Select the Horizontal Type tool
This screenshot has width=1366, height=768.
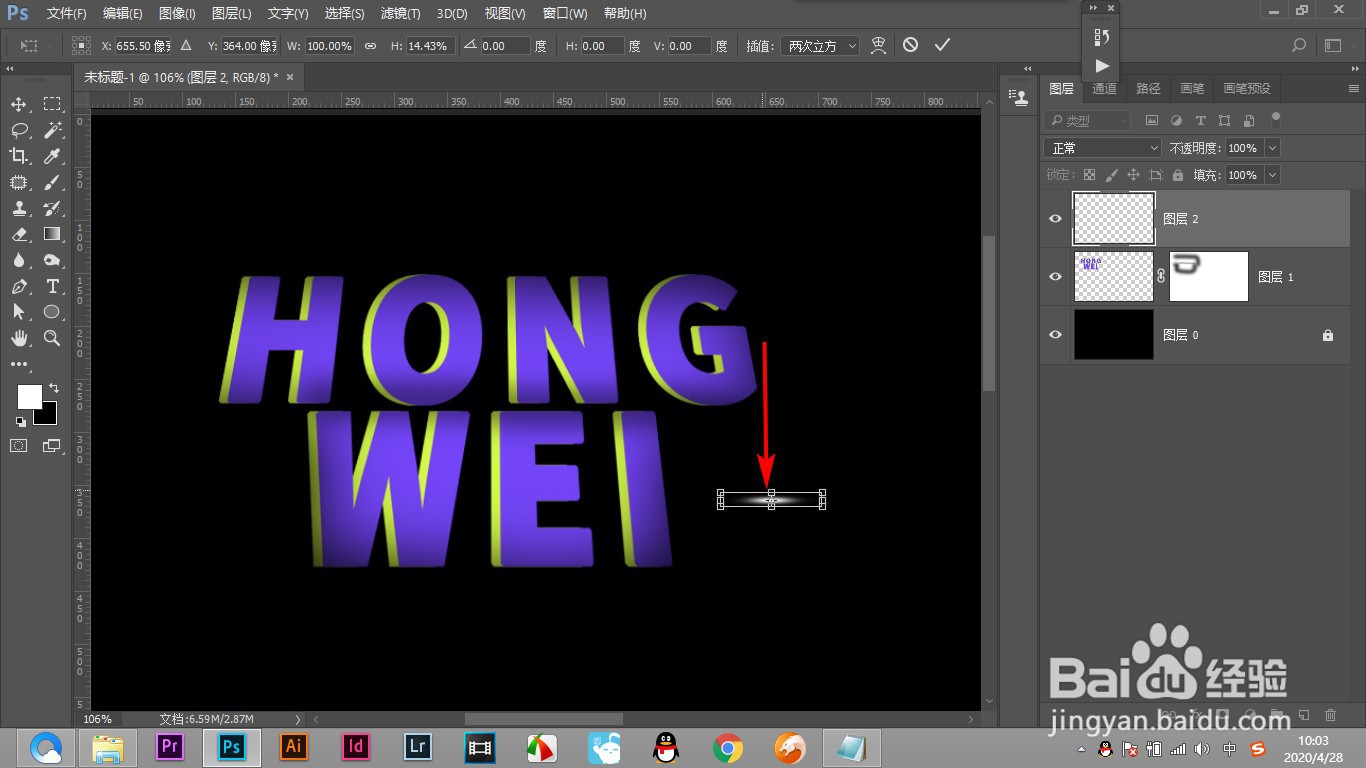point(50,285)
